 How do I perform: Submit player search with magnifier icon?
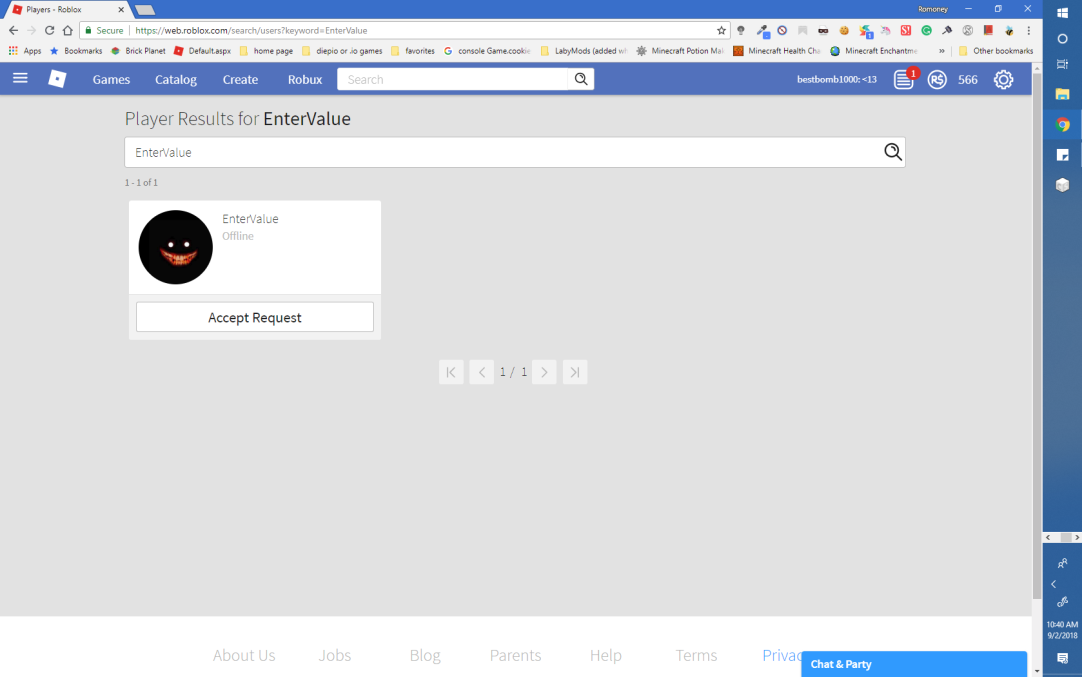(892, 152)
